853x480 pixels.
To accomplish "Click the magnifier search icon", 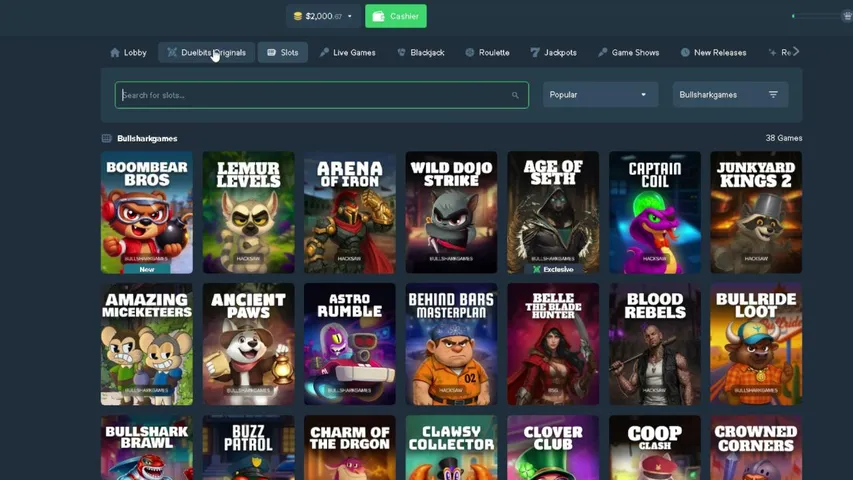I will (x=515, y=95).
